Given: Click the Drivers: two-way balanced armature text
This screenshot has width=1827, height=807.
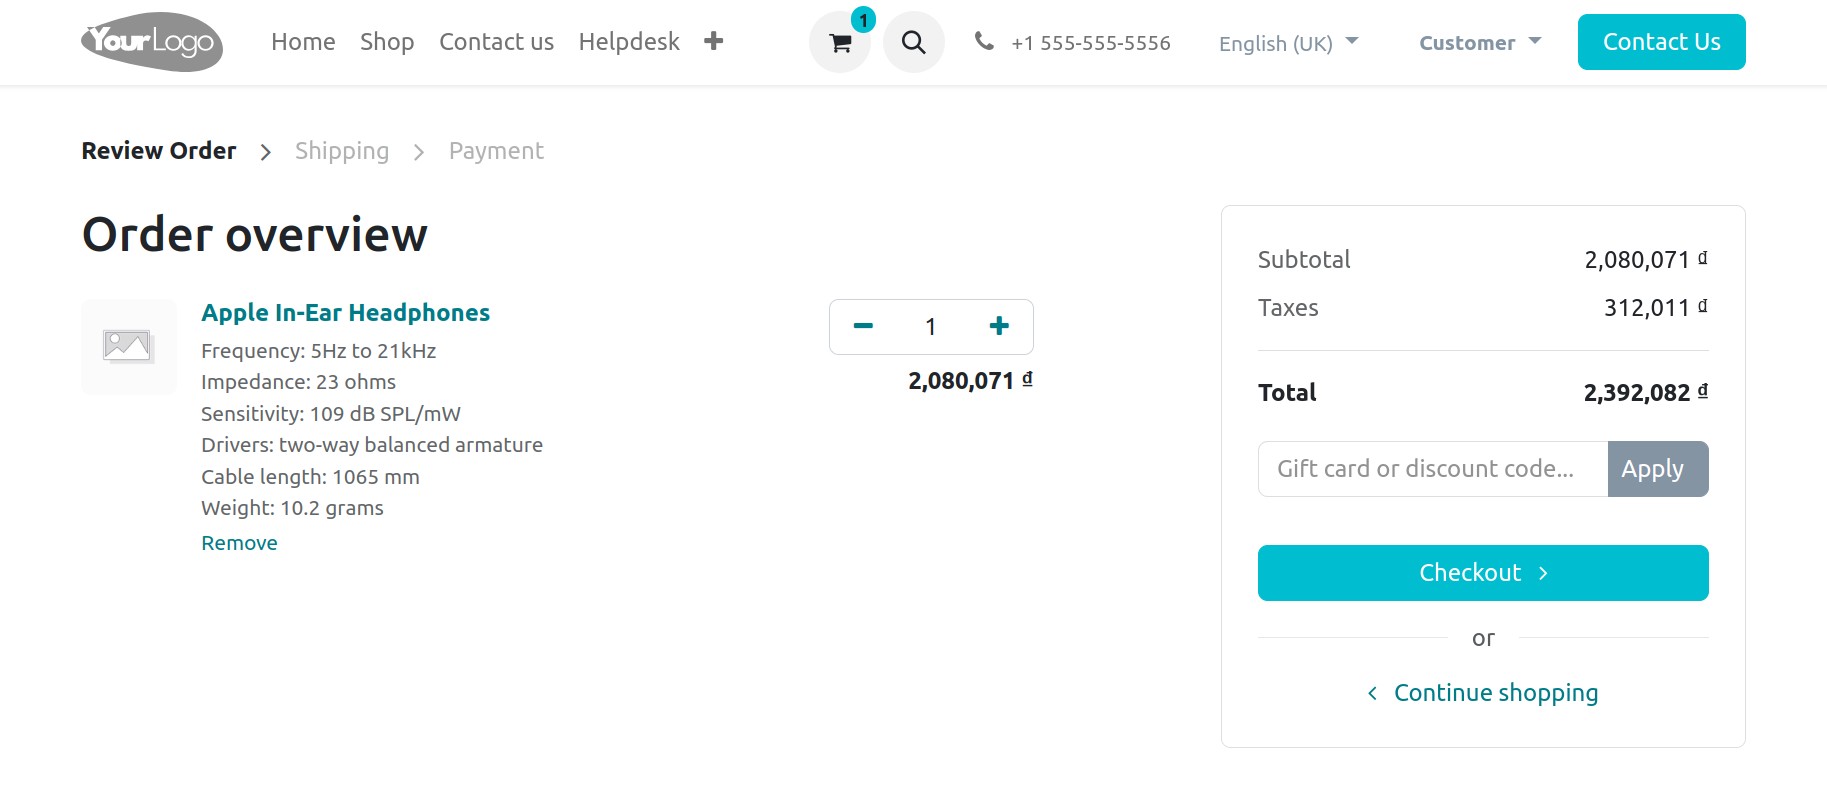Looking at the screenshot, I should pyautogui.click(x=372, y=445).
